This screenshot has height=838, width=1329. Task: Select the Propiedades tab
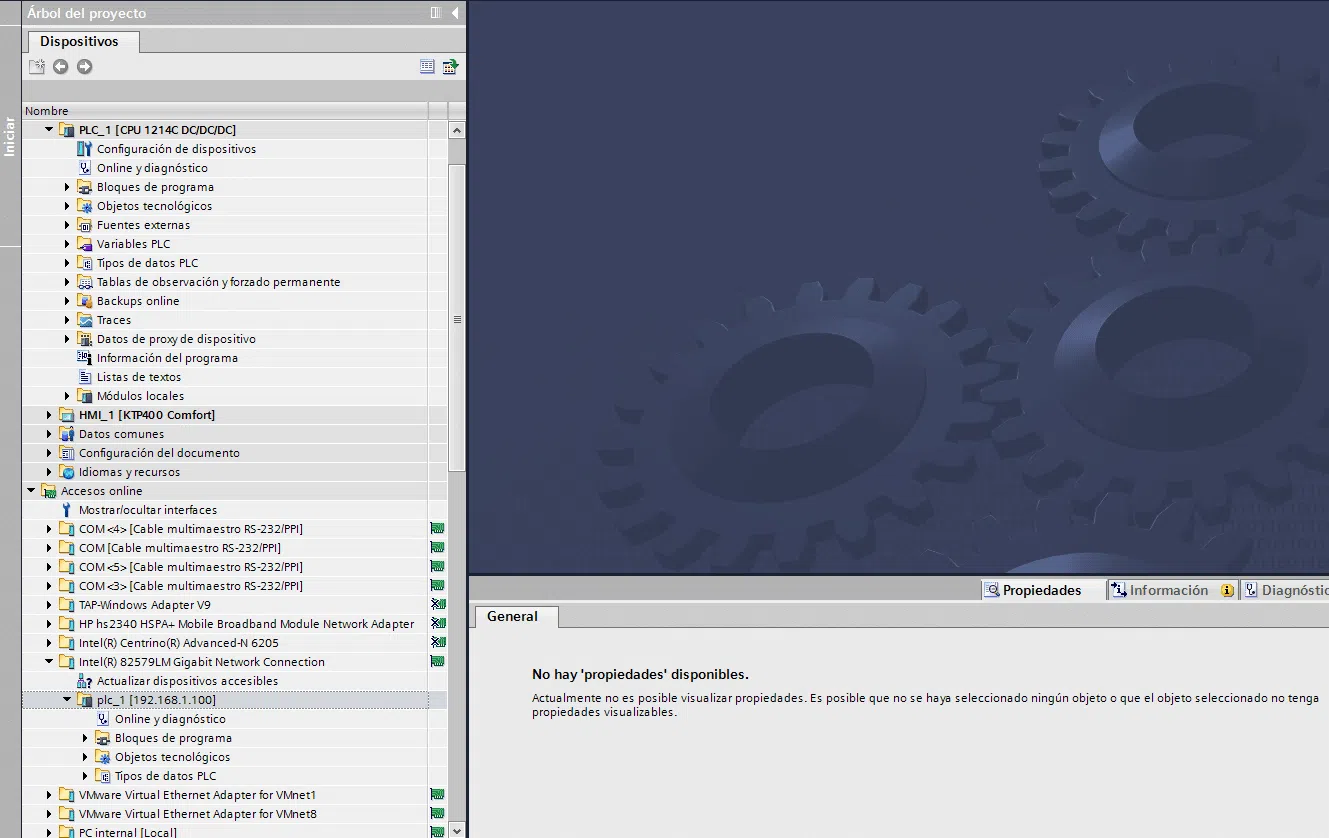coord(1041,590)
